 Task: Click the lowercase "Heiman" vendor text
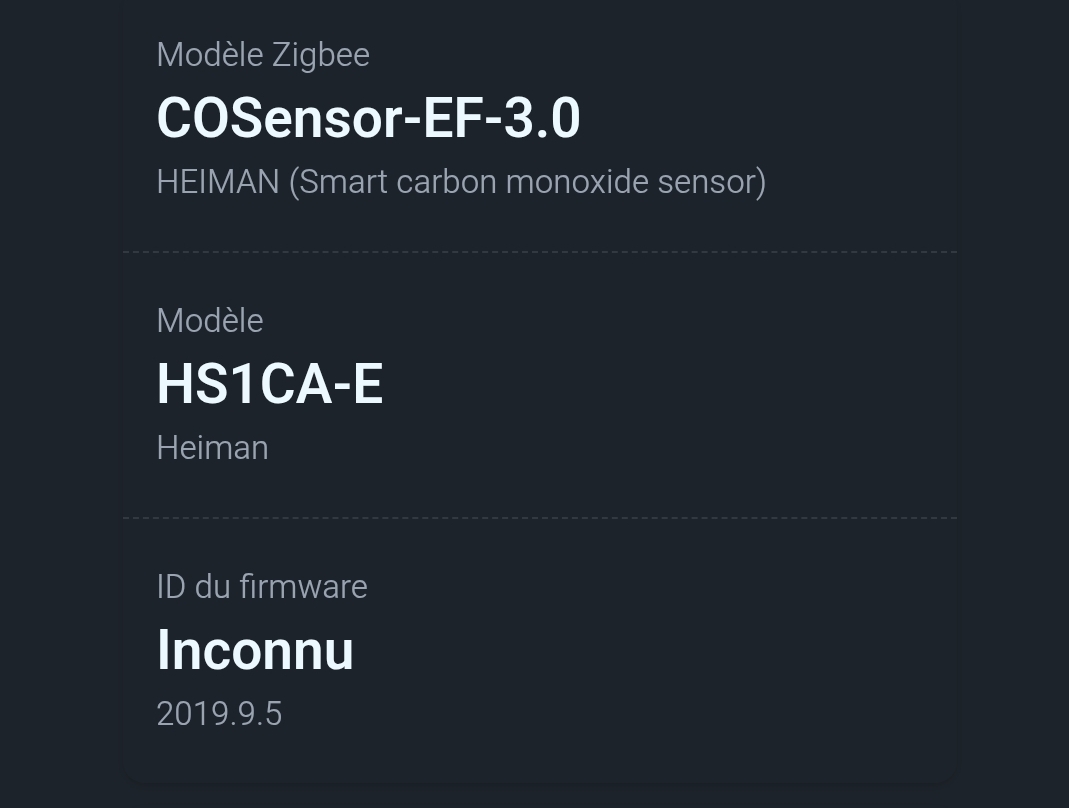pyautogui.click(x=212, y=448)
